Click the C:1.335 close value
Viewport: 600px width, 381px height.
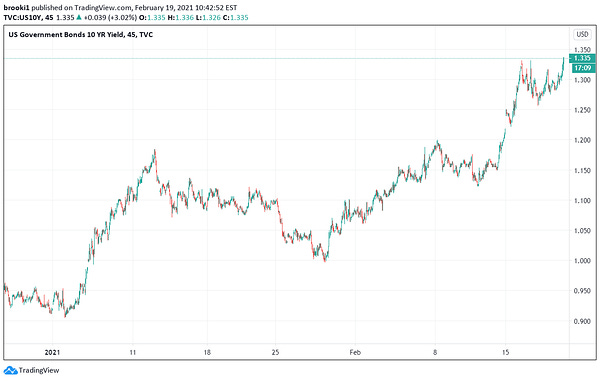pyautogui.click(x=236, y=18)
